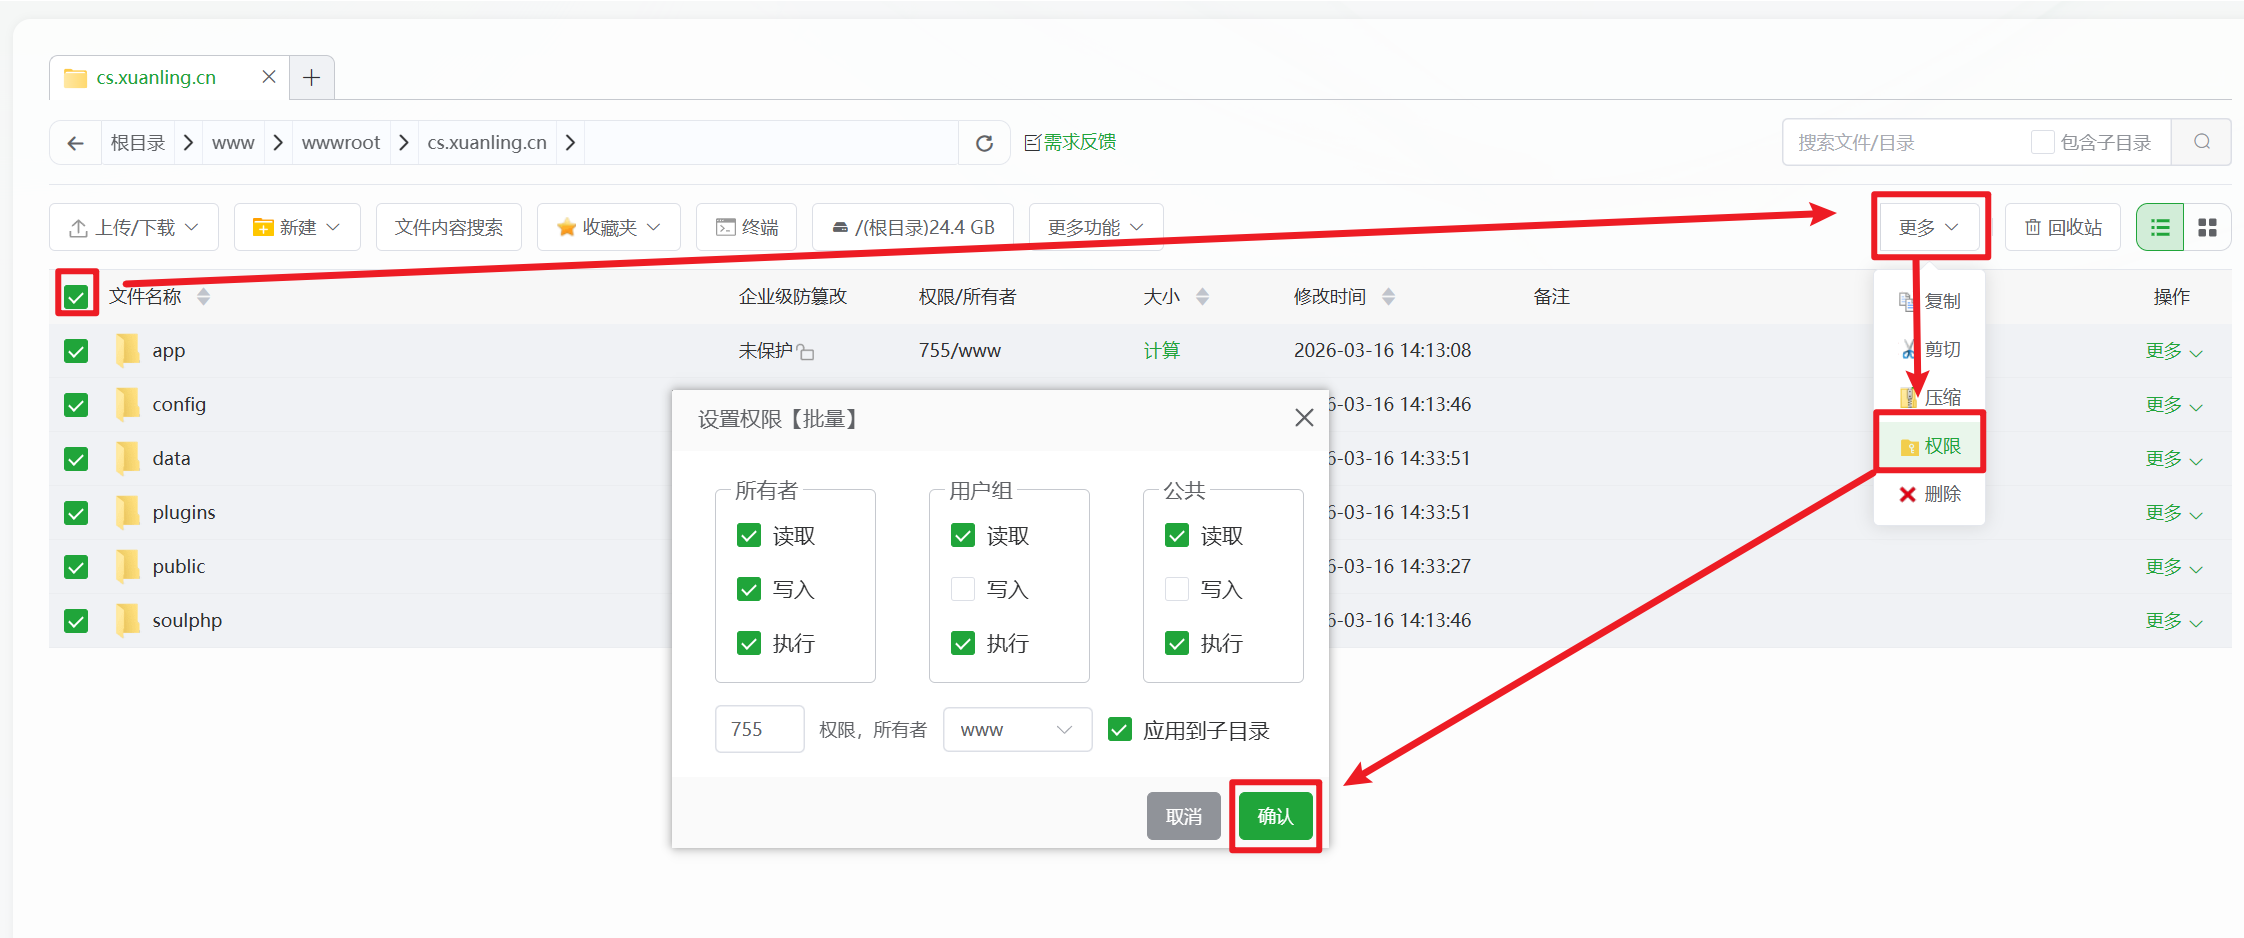This screenshot has height=938, width=2244.
Task: Open the terminal (终端)
Action: point(745,226)
